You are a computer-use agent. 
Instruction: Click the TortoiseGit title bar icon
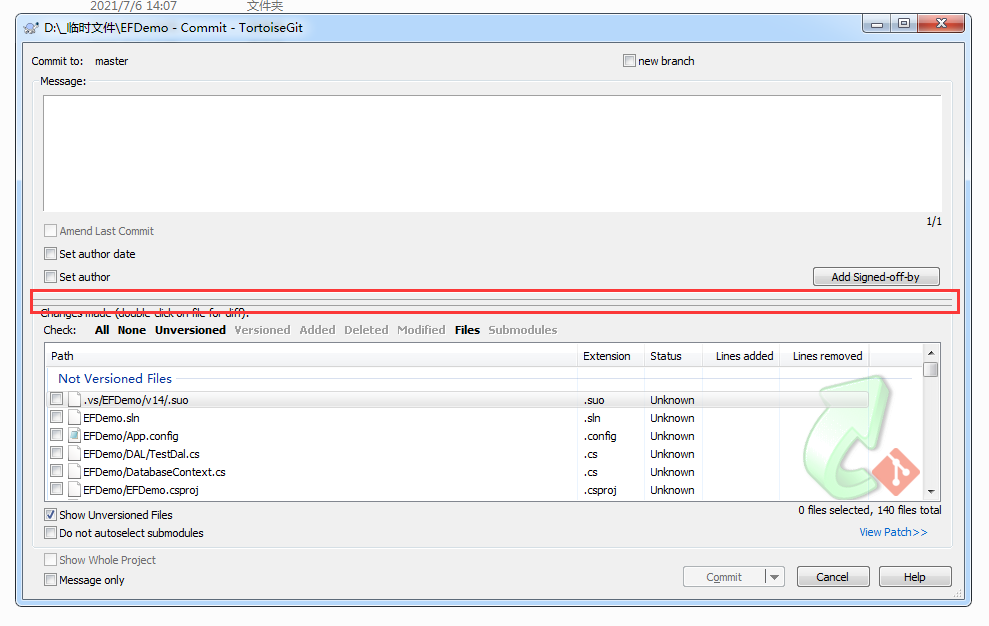[30, 28]
